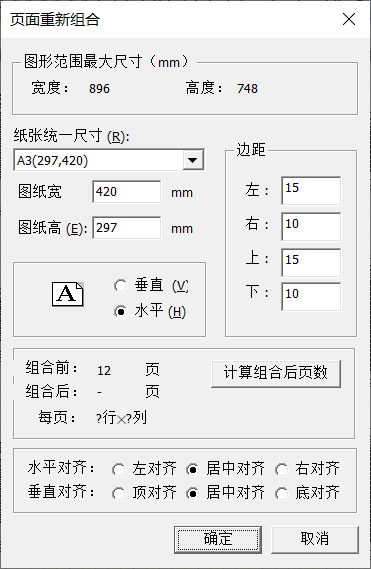The height and width of the screenshot is (569, 371).
Task: Select 居中对齐 for horizontal alignment
Action: (192, 470)
